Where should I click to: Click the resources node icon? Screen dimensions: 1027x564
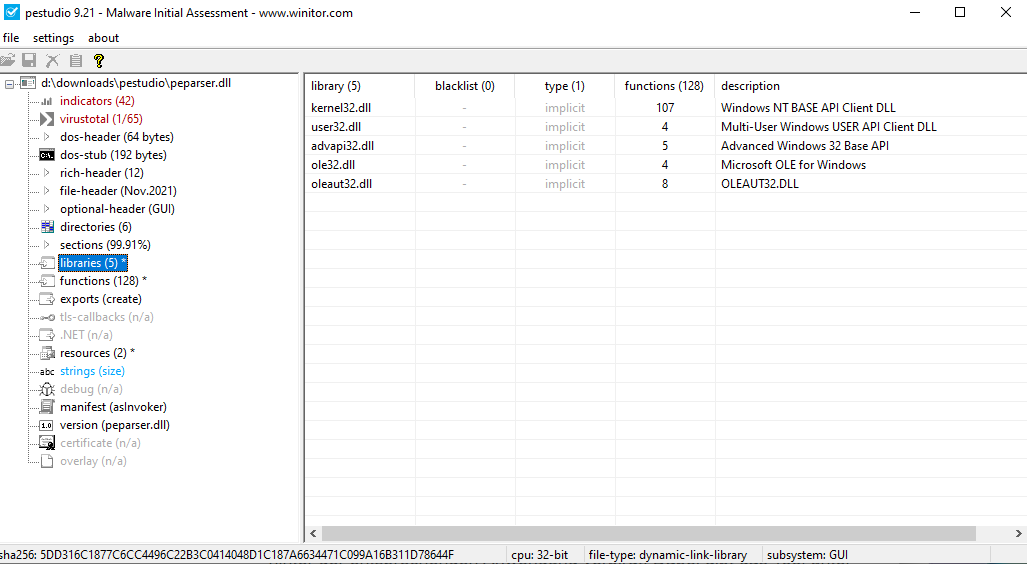47,353
